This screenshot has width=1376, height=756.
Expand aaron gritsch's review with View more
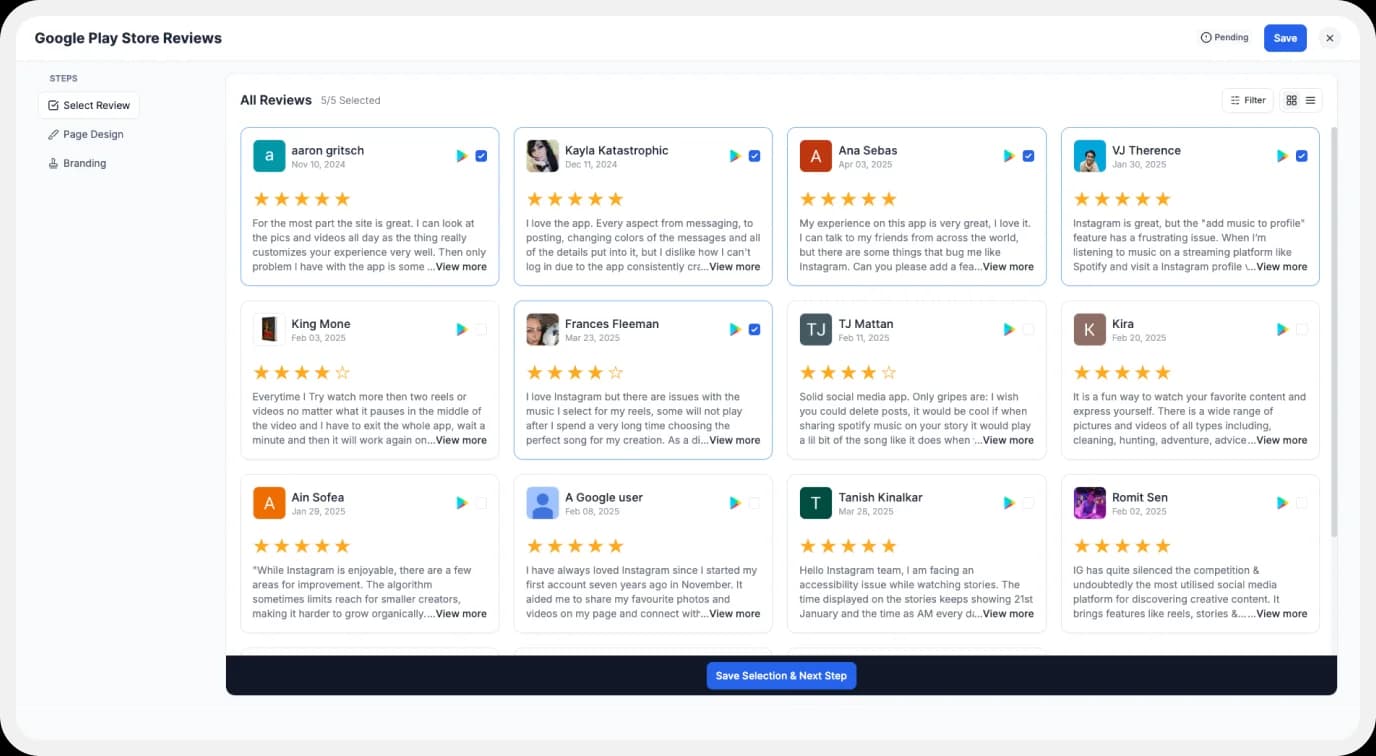point(461,267)
